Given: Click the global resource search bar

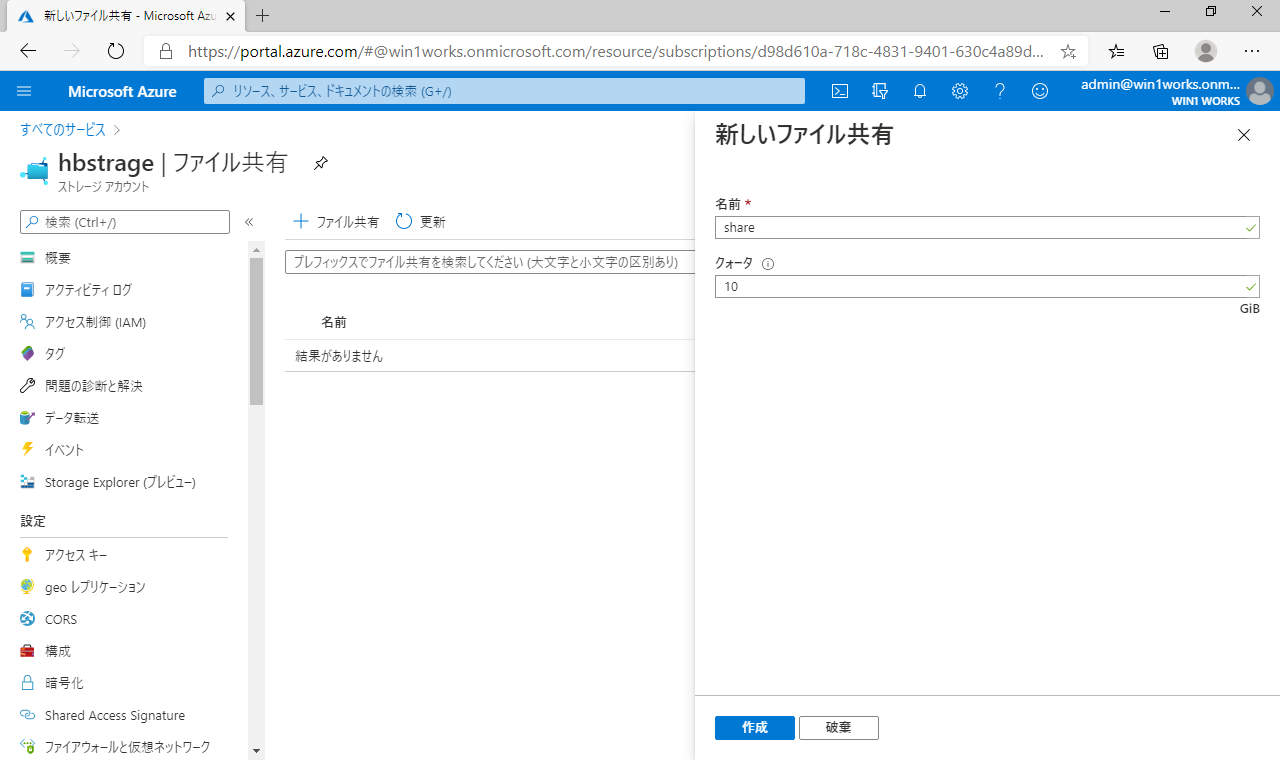Looking at the screenshot, I should 505,91.
